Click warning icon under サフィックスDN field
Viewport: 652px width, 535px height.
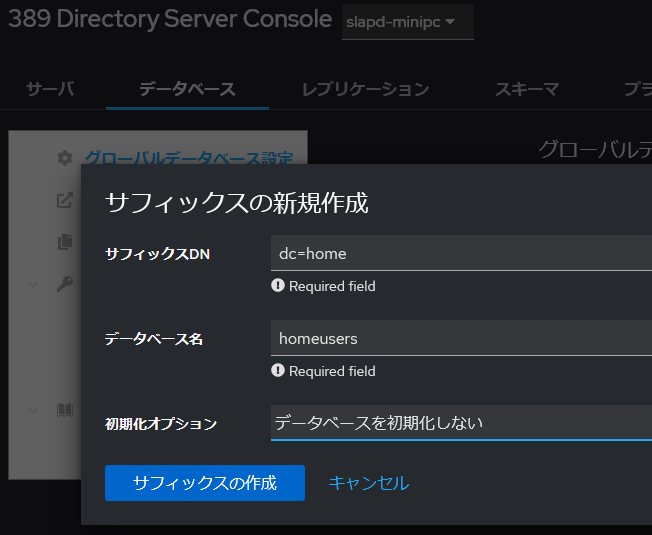(x=278, y=286)
